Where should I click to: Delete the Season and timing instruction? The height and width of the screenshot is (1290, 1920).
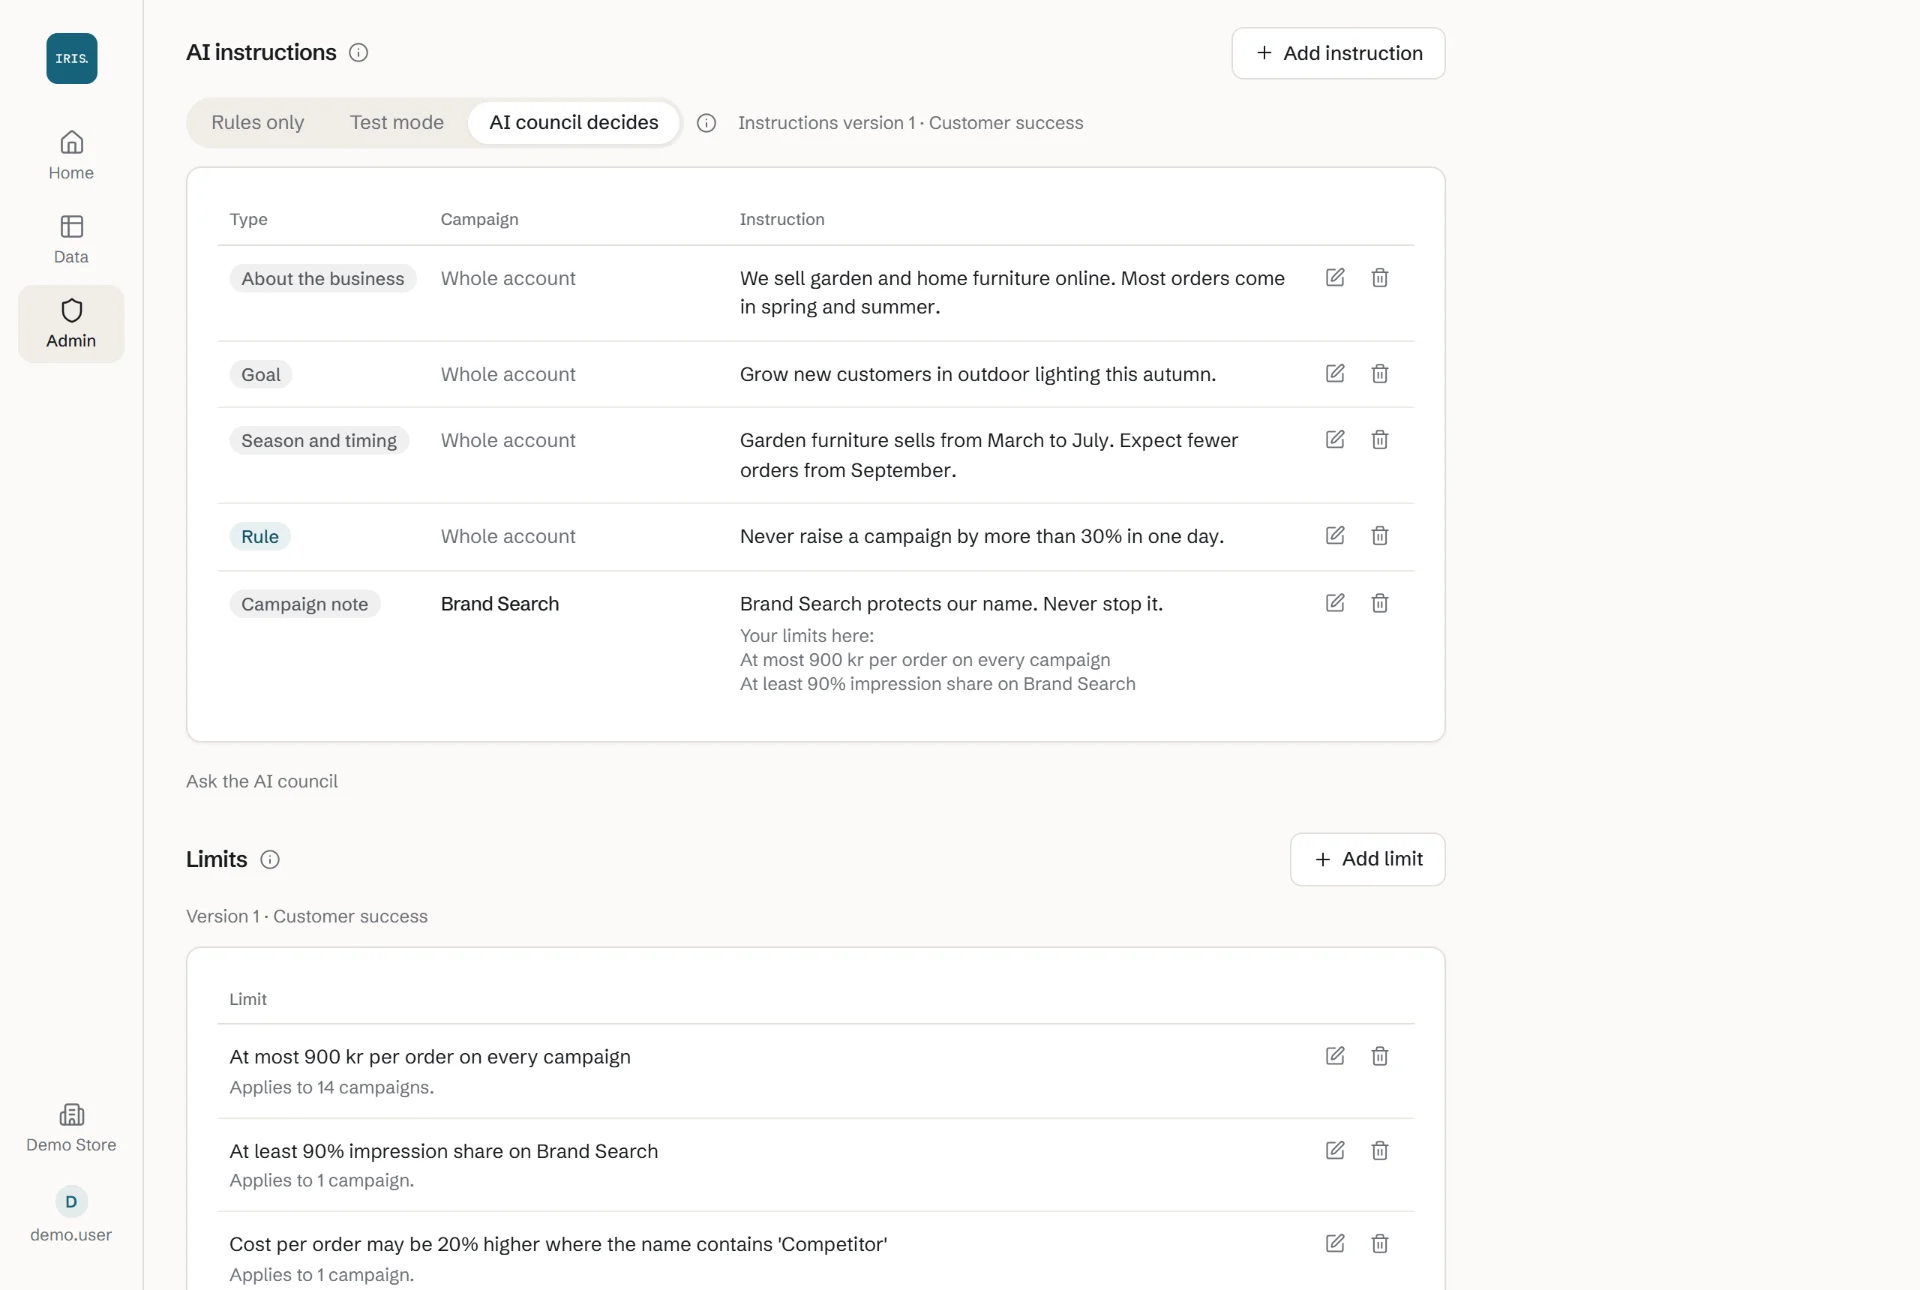(1380, 439)
